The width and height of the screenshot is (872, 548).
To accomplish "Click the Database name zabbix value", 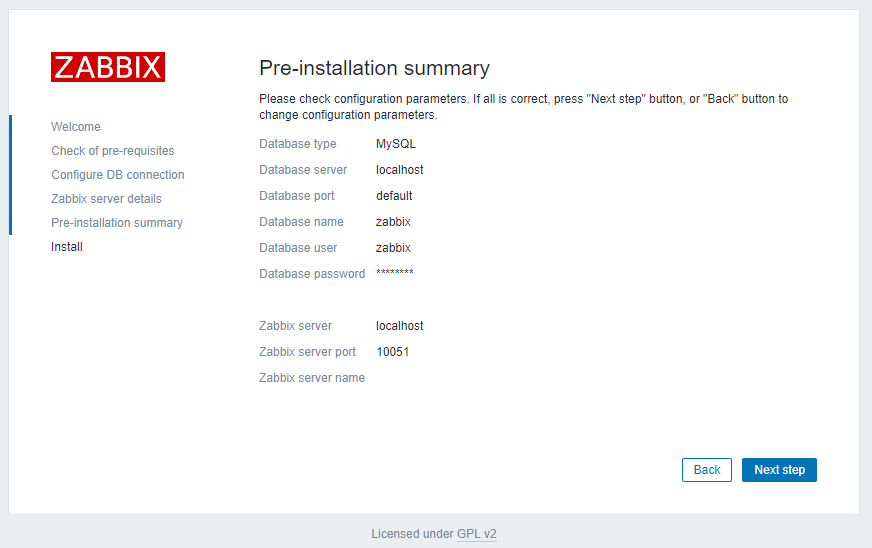I will 393,222.
